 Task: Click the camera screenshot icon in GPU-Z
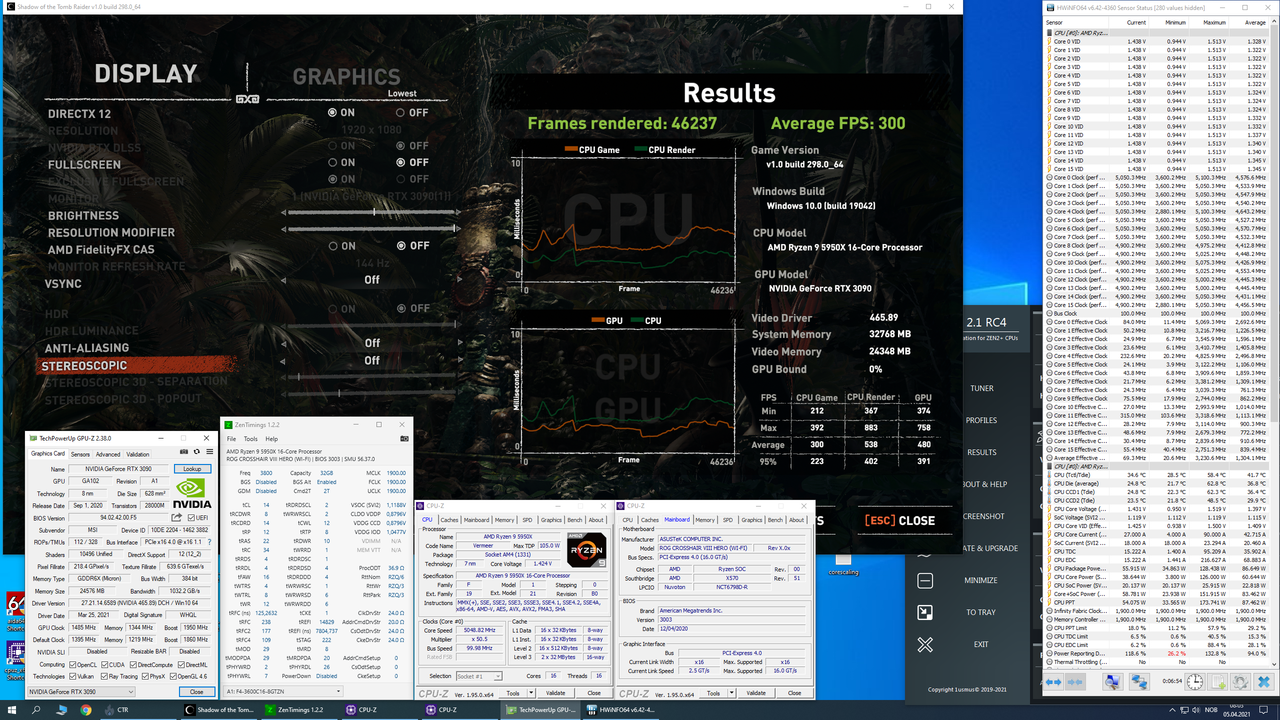184,452
